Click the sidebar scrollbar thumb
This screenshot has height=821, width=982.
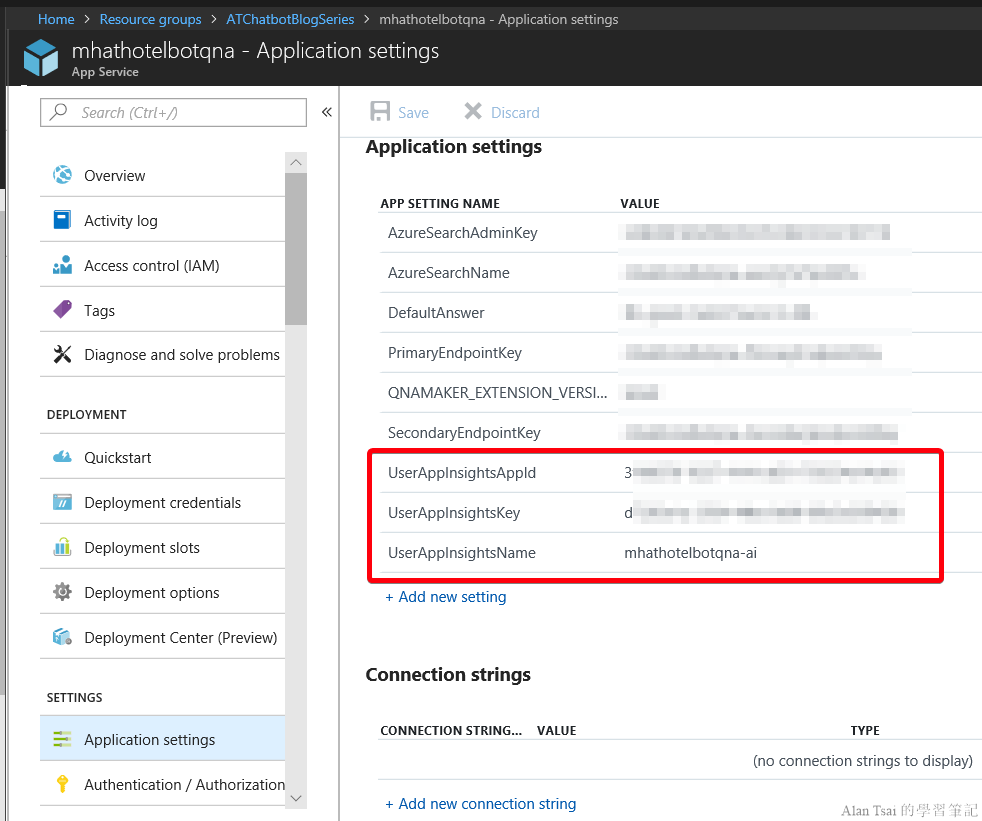click(296, 249)
